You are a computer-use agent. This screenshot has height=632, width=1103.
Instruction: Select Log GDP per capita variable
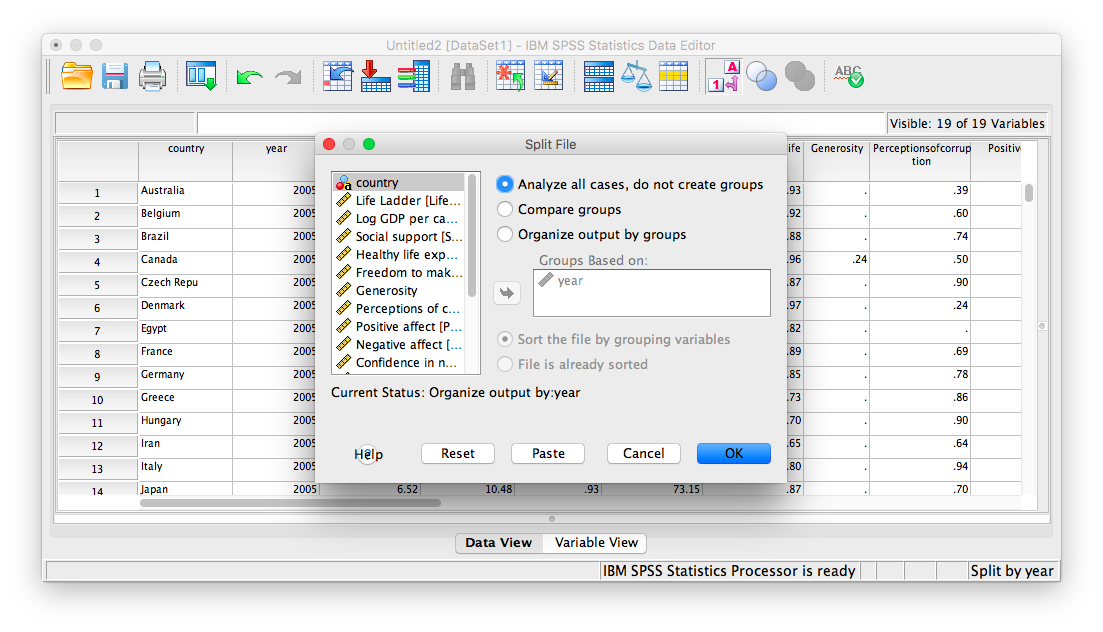click(399, 218)
